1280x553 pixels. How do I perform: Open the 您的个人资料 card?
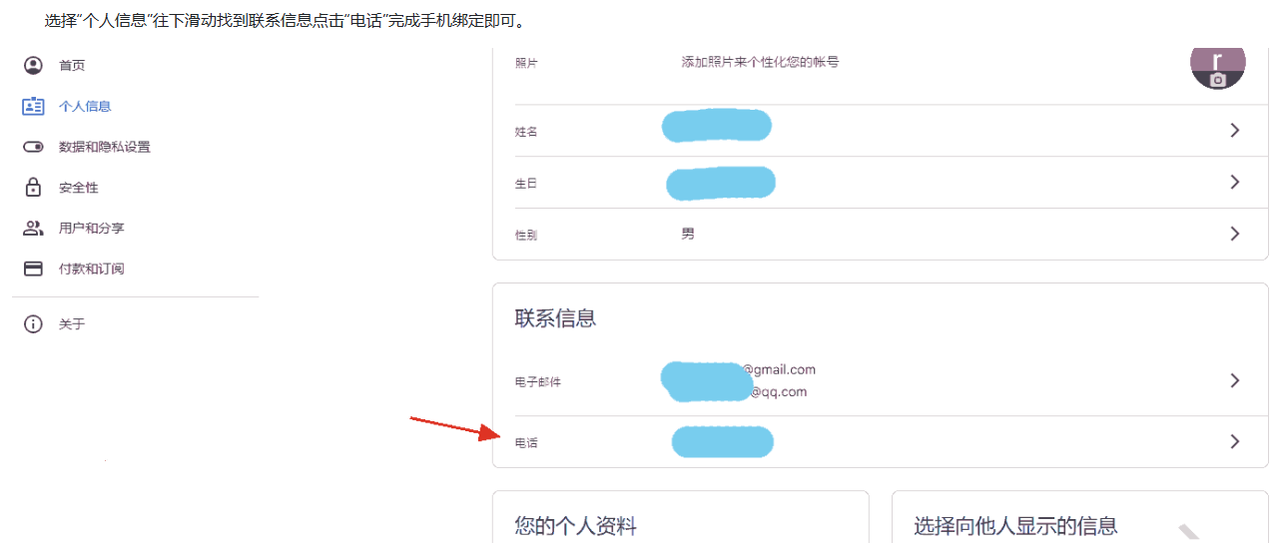coord(576,526)
